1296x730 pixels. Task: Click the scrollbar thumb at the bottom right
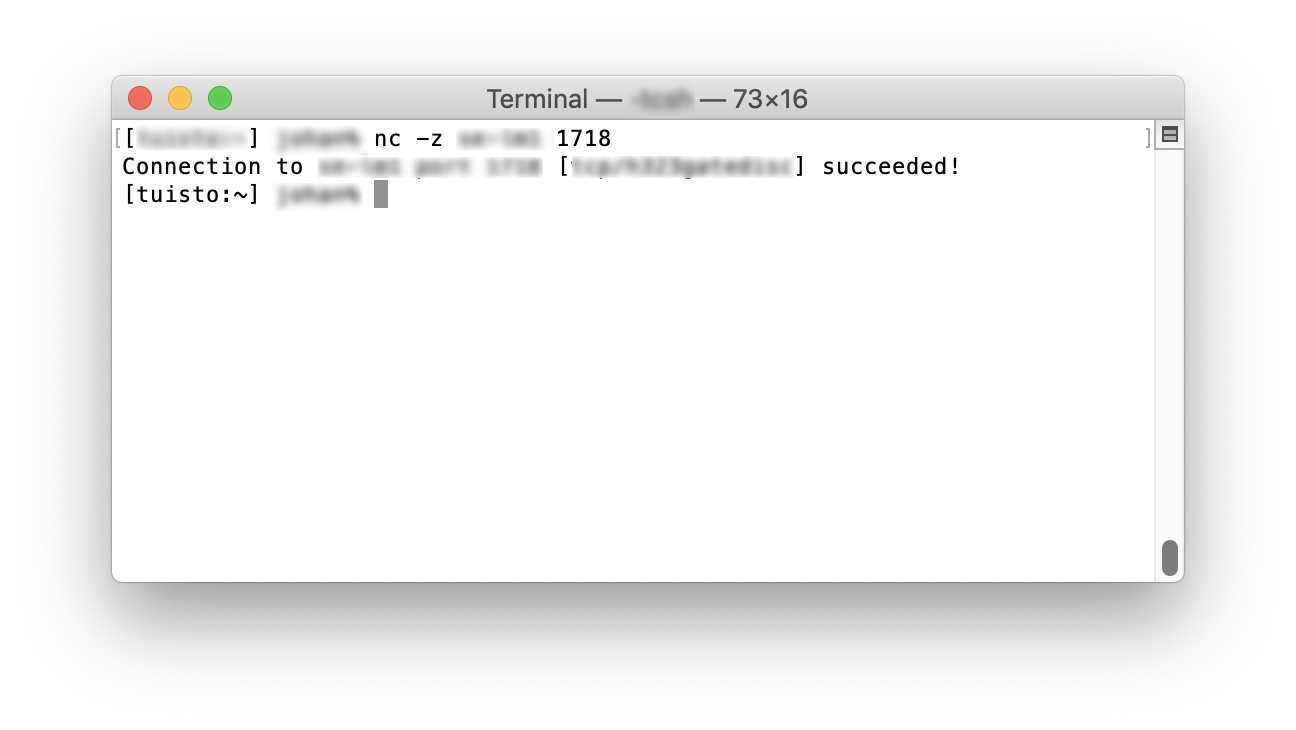1169,558
